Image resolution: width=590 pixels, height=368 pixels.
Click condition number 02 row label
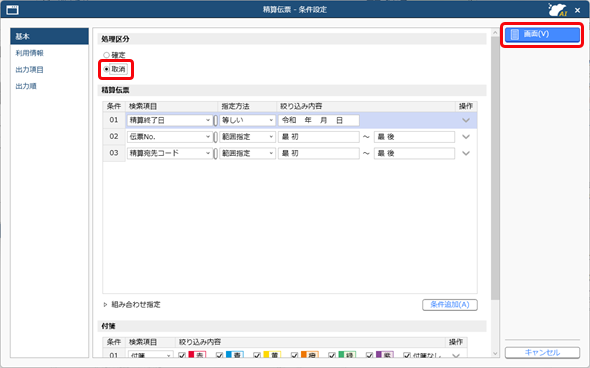[x=114, y=137]
